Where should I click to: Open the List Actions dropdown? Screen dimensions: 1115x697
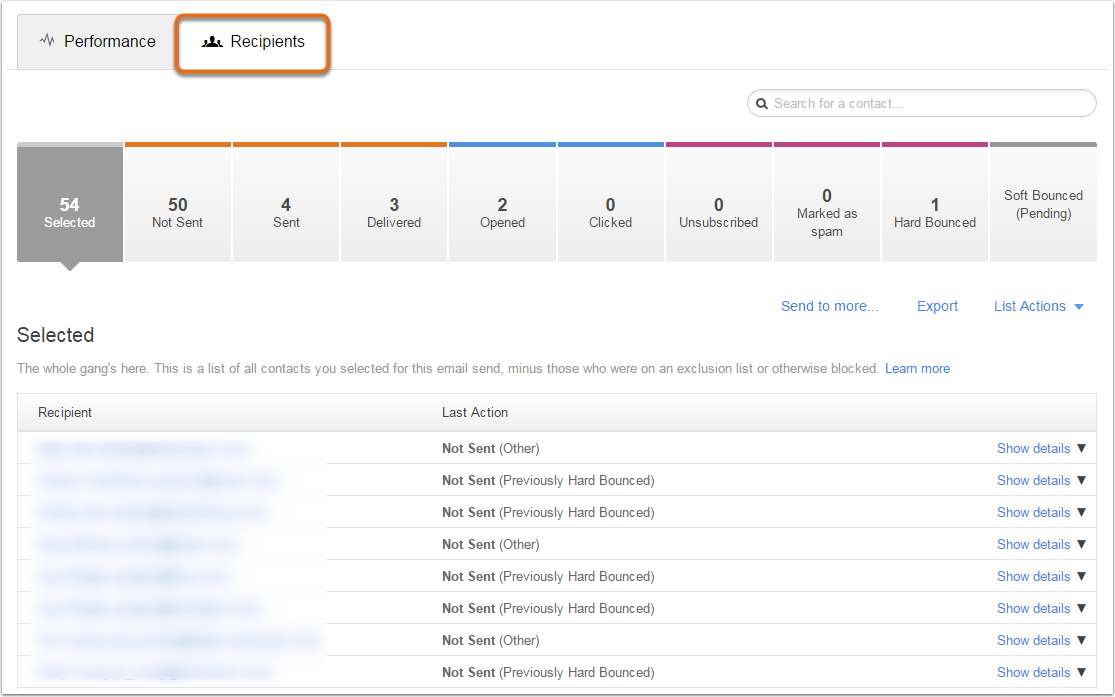click(1038, 307)
